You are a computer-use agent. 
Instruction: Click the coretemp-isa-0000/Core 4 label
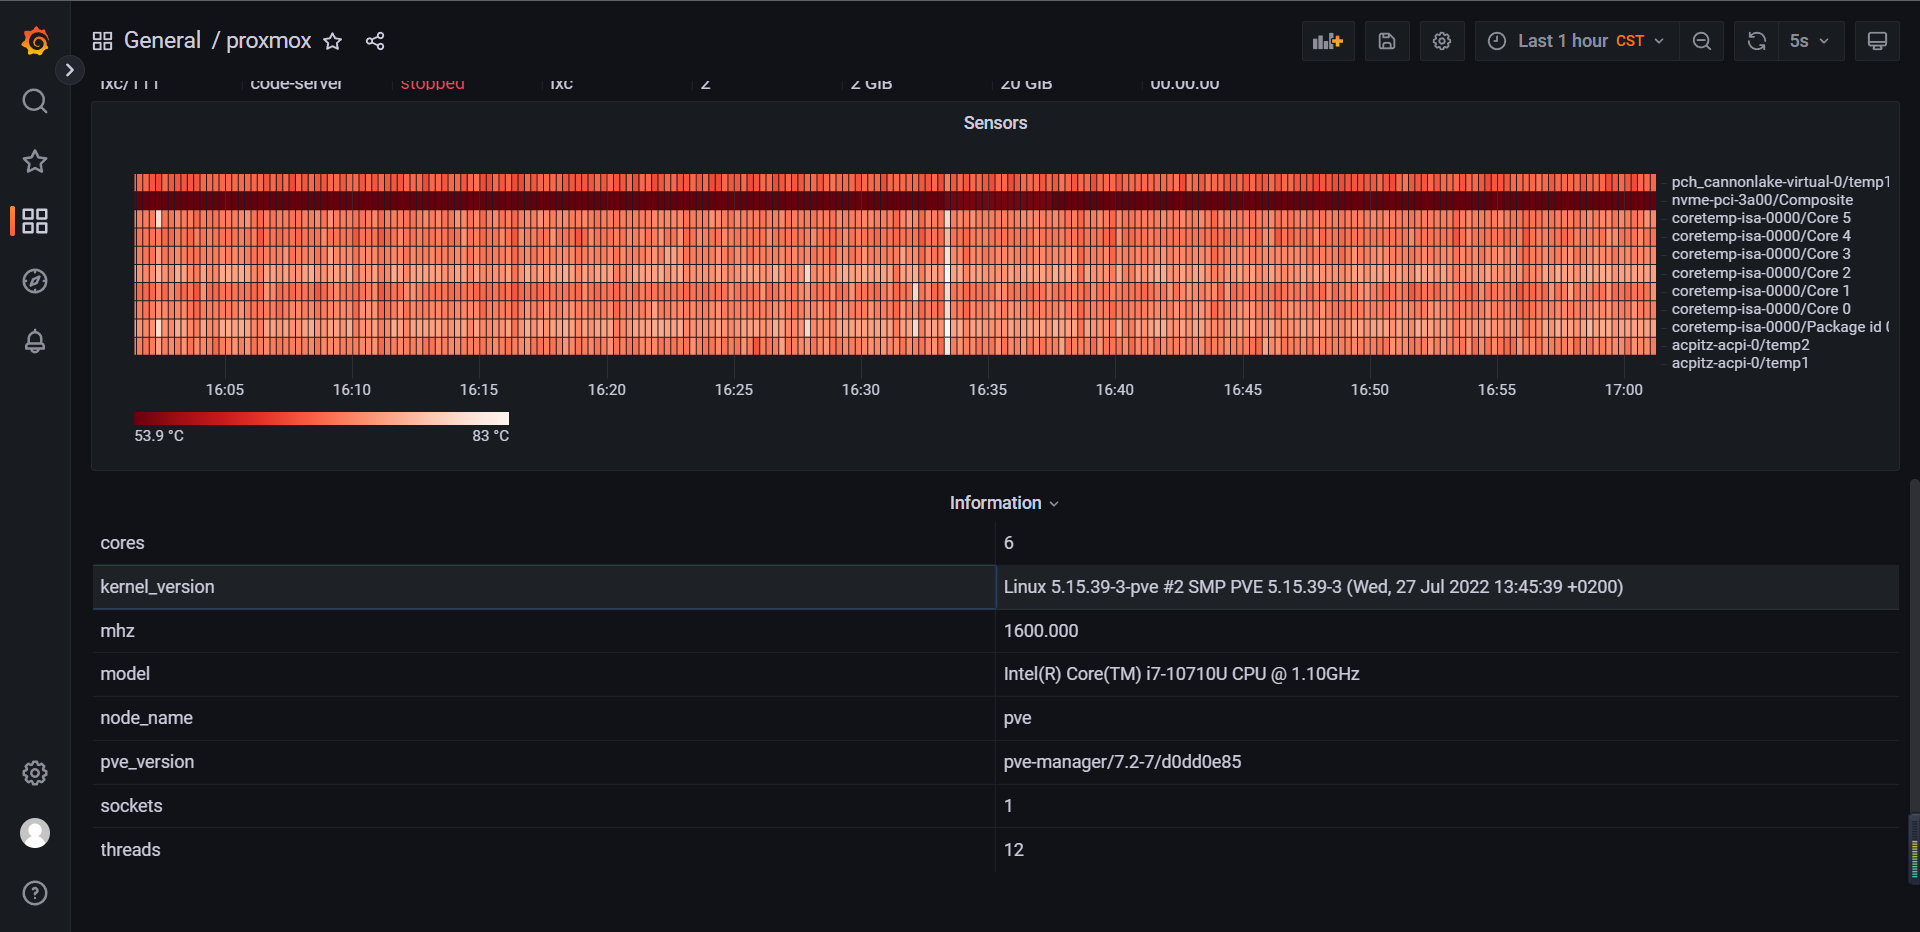pos(1761,236)
